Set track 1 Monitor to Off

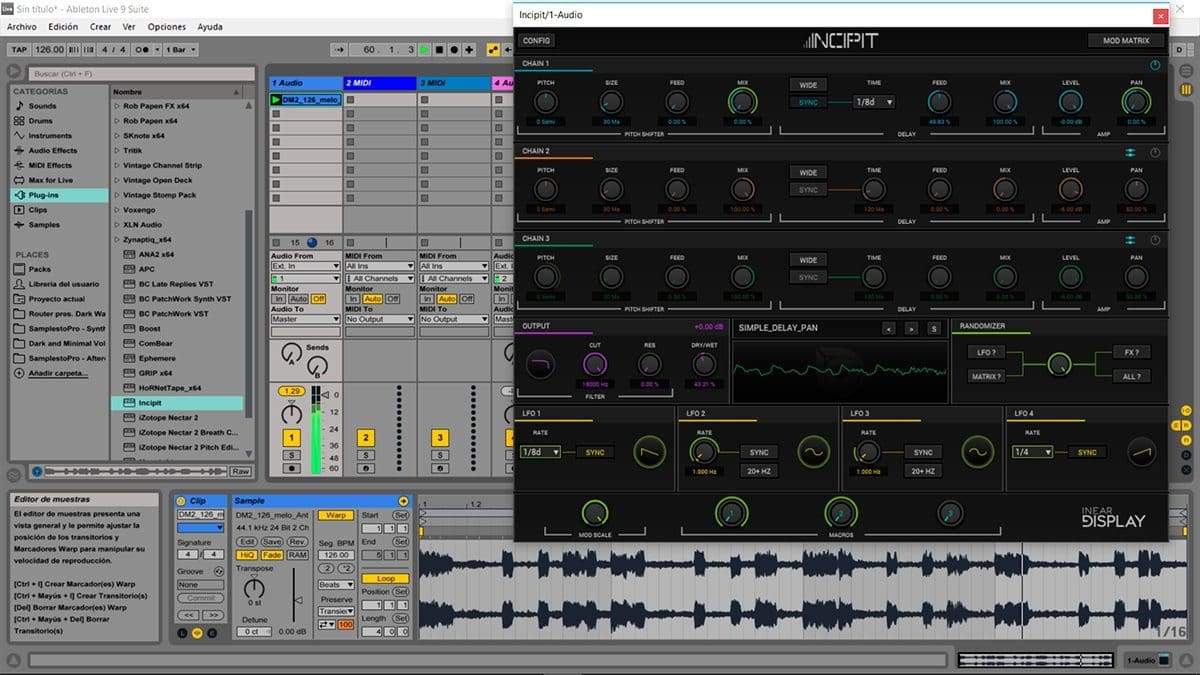click(x=318, y=299)
